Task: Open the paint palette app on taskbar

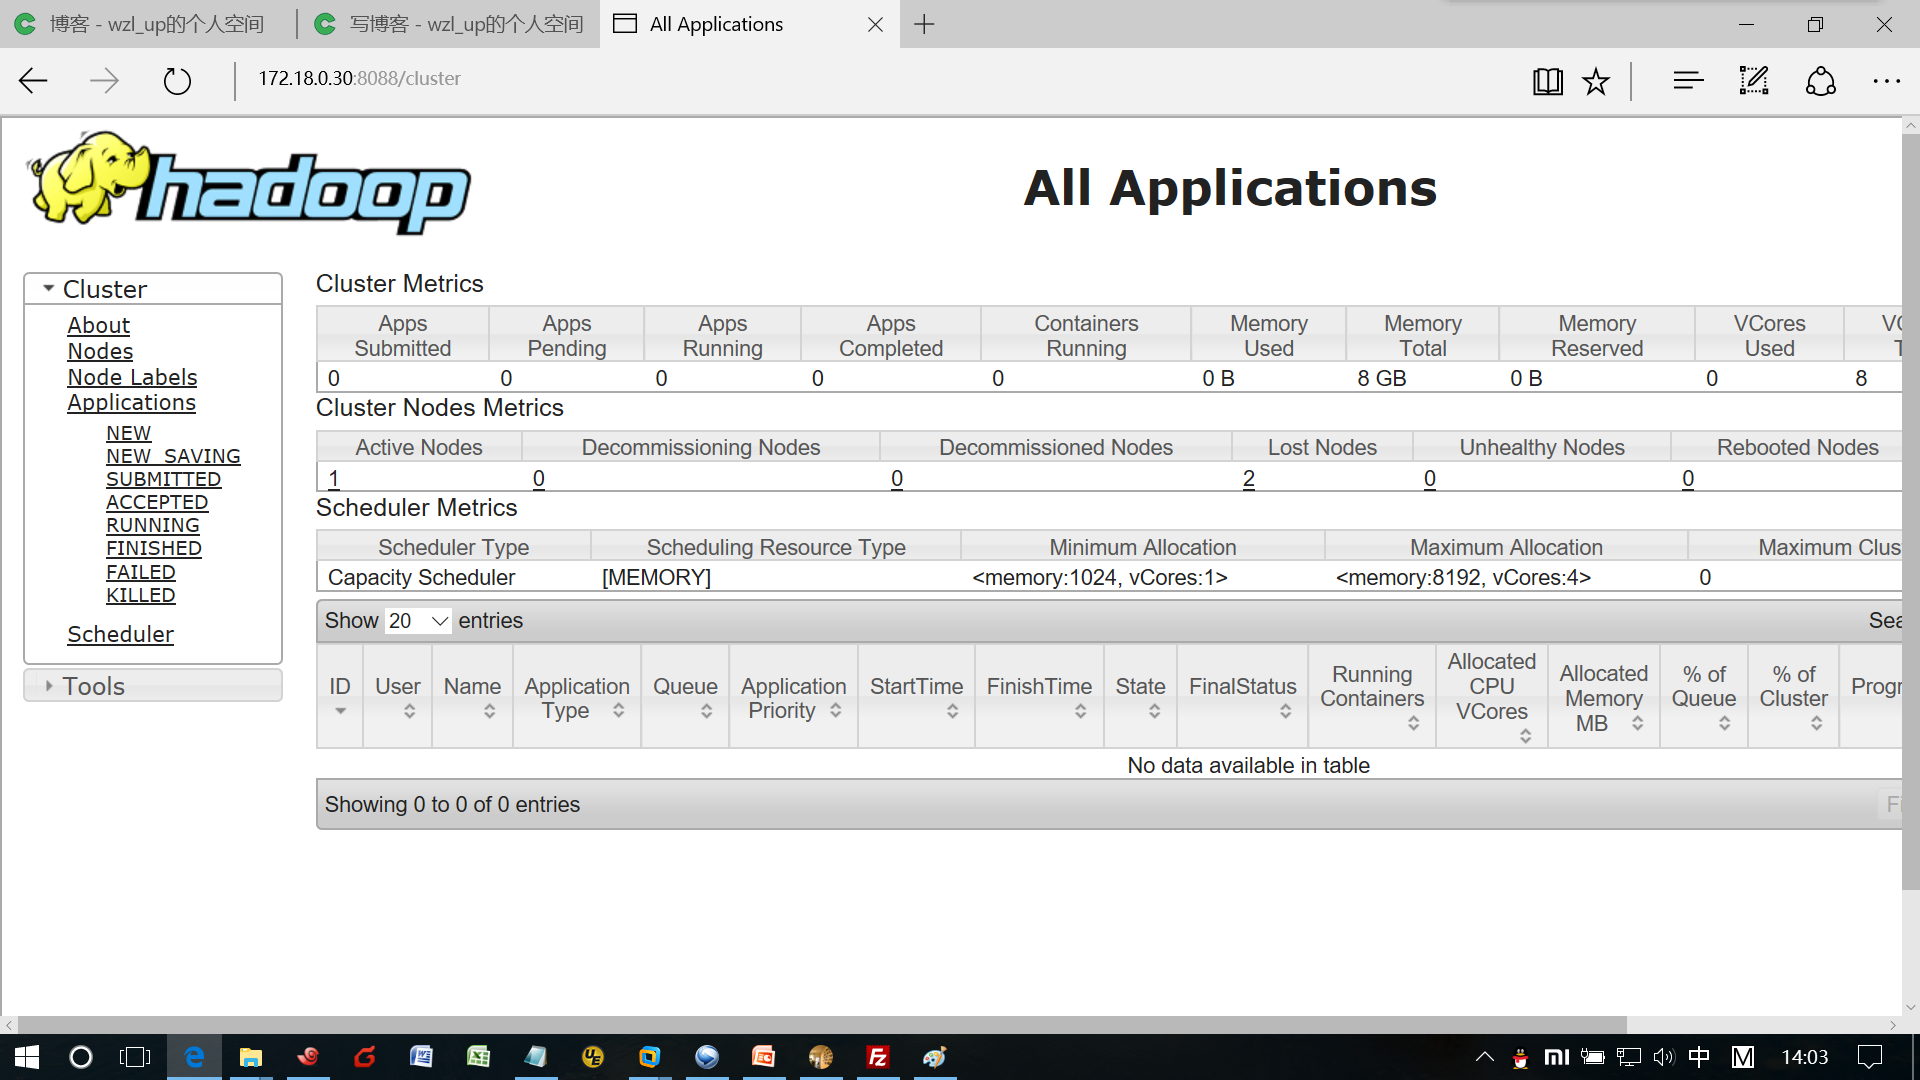Action: (935, 1057)
